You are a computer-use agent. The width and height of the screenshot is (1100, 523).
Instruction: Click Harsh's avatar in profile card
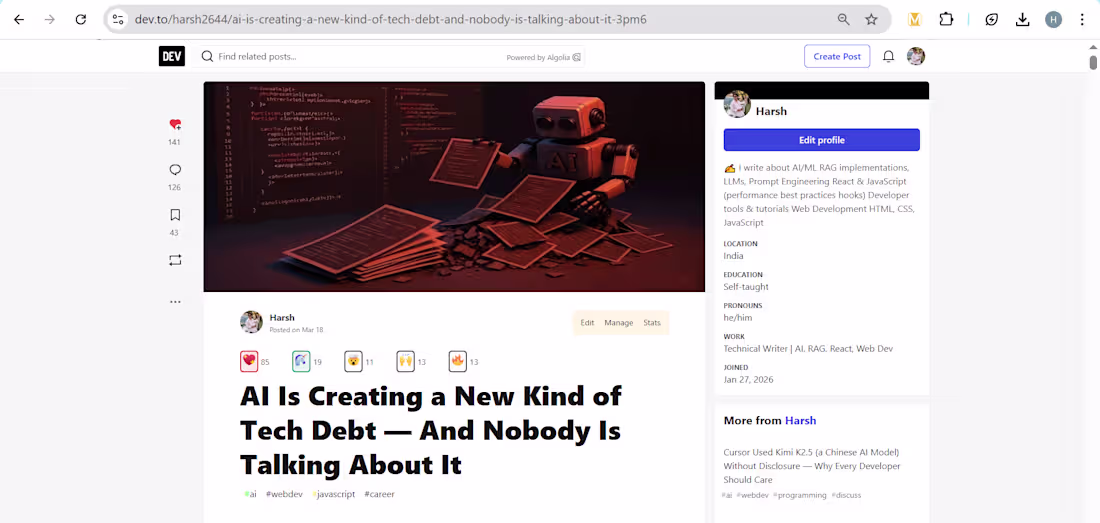tap(737, 104)
